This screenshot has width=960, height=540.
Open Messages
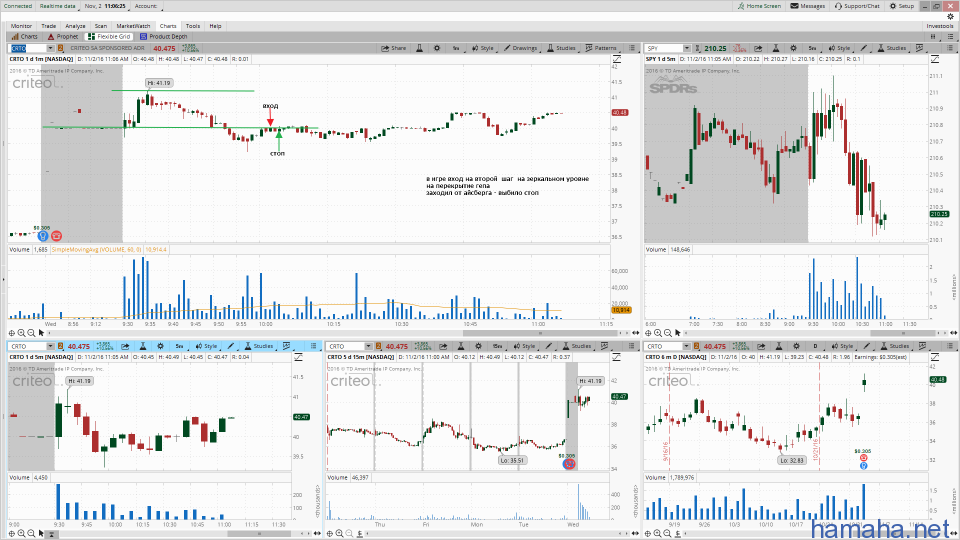[808, 6]
